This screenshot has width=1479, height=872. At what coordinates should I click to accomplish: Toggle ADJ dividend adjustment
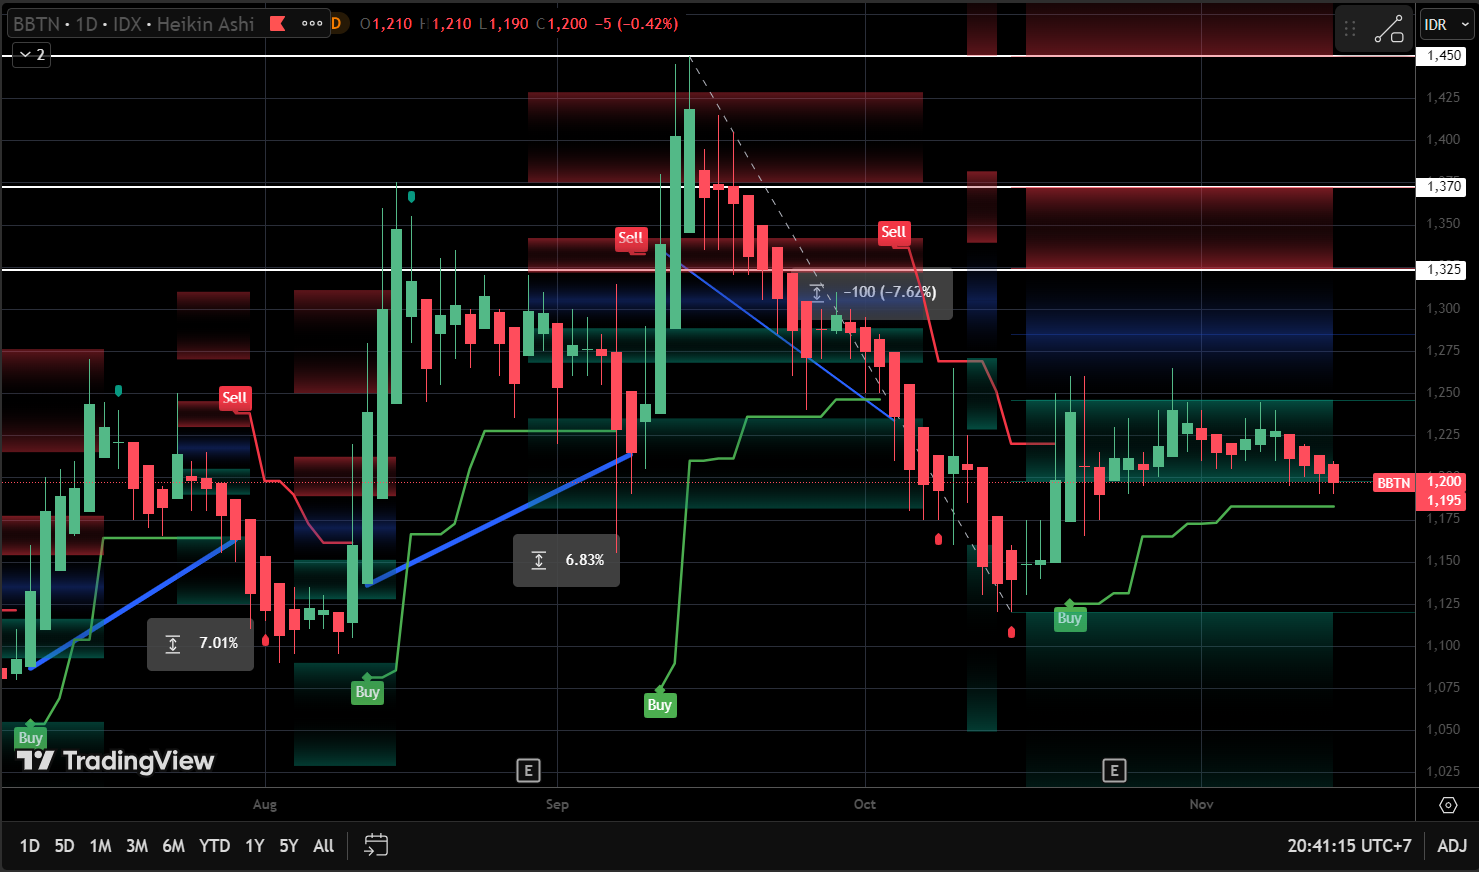1452,846
